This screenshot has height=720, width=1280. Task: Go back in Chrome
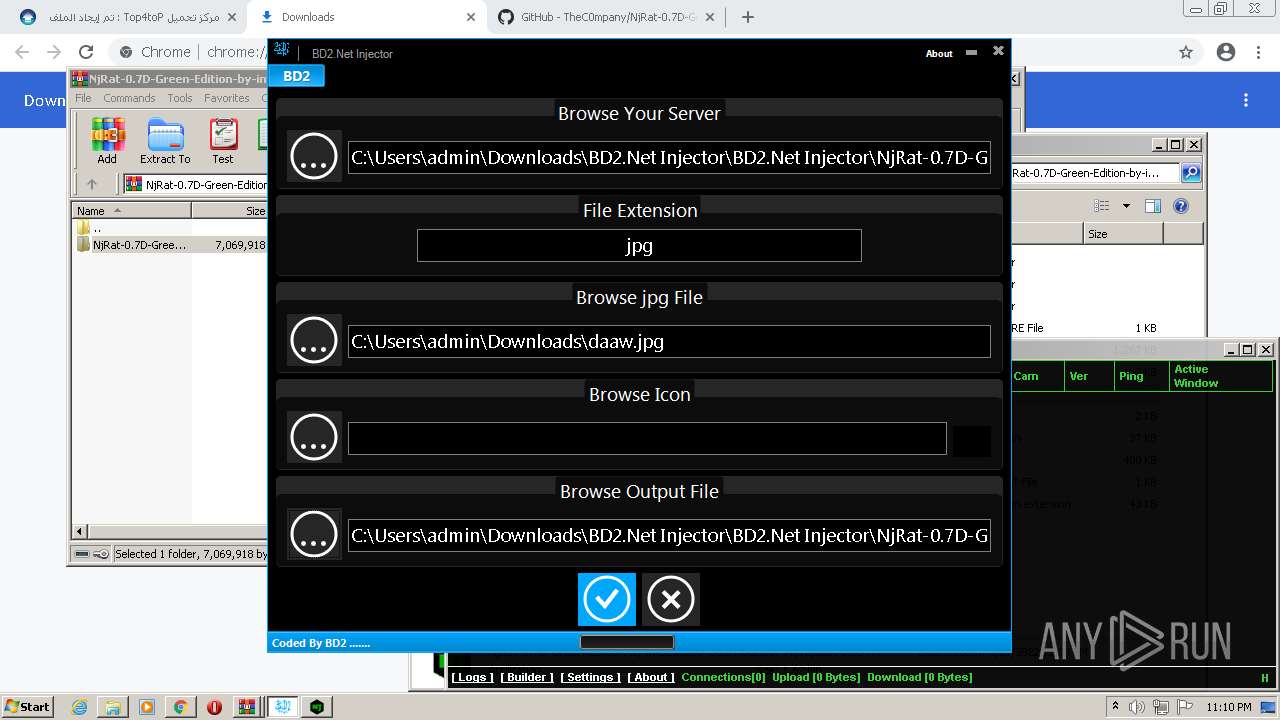(22, 52)
